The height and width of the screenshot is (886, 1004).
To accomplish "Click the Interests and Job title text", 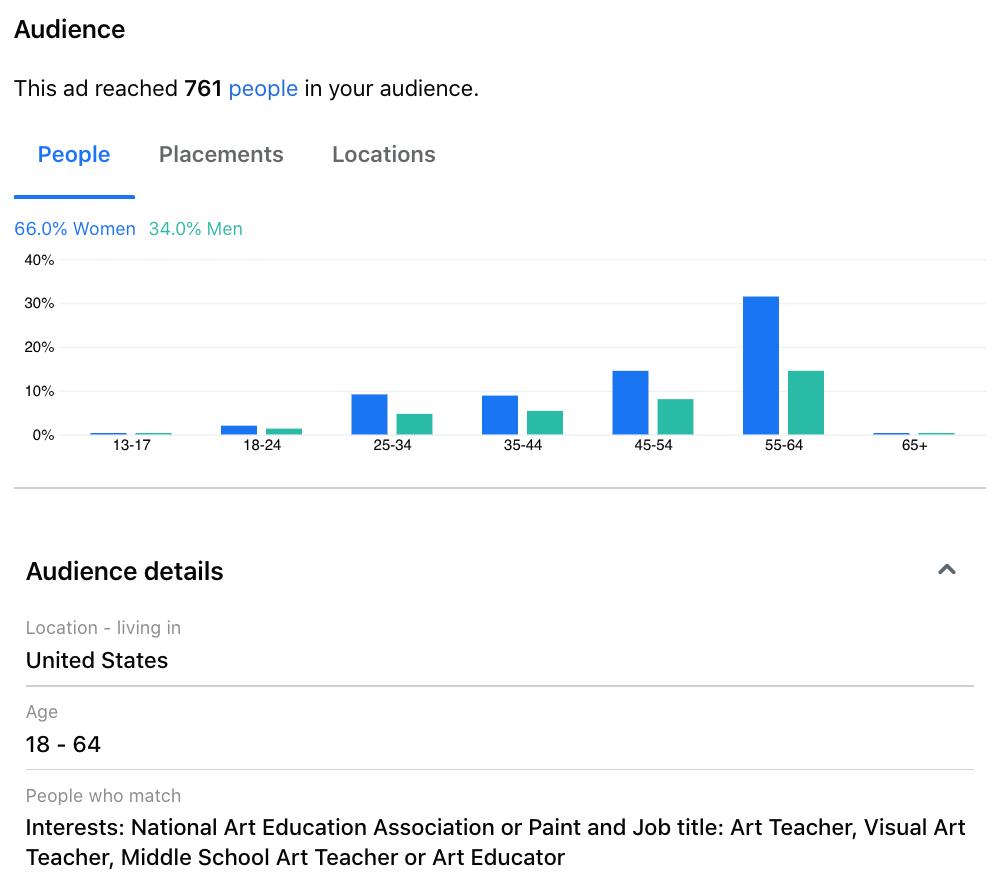I will click(495, 842).
